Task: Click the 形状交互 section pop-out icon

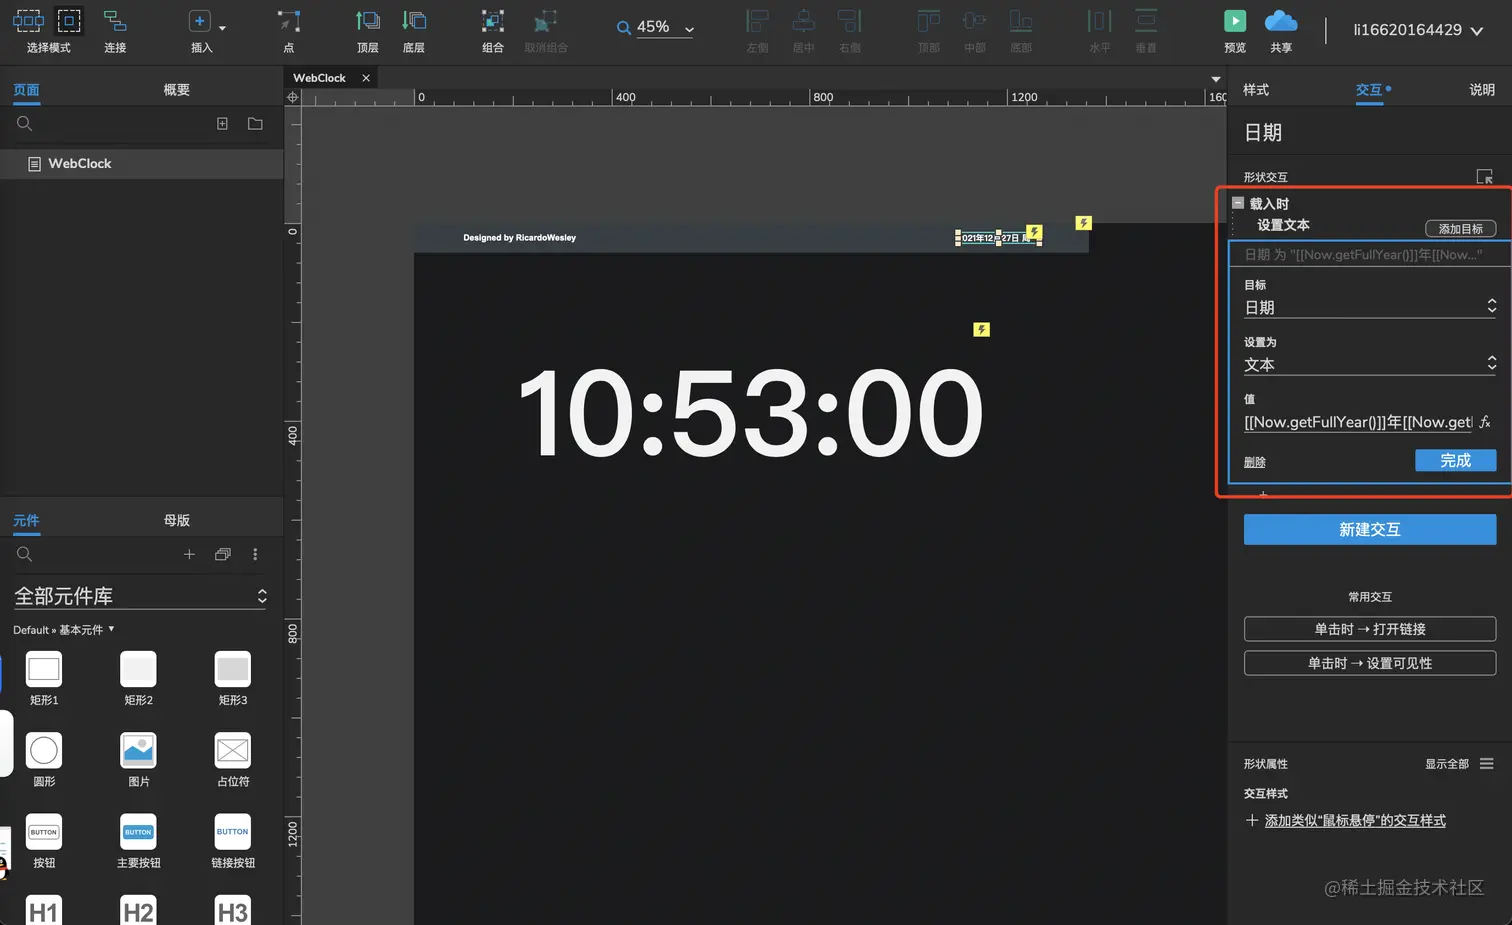Action: pos(1485,177)
